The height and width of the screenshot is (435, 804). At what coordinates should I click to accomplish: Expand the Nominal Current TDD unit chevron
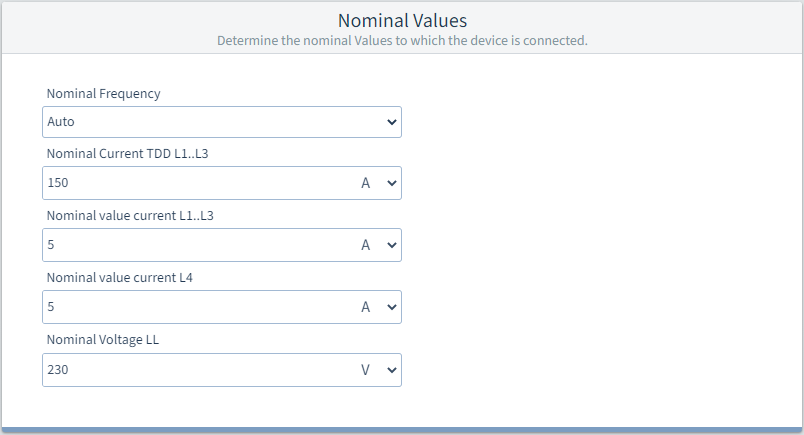391,184
